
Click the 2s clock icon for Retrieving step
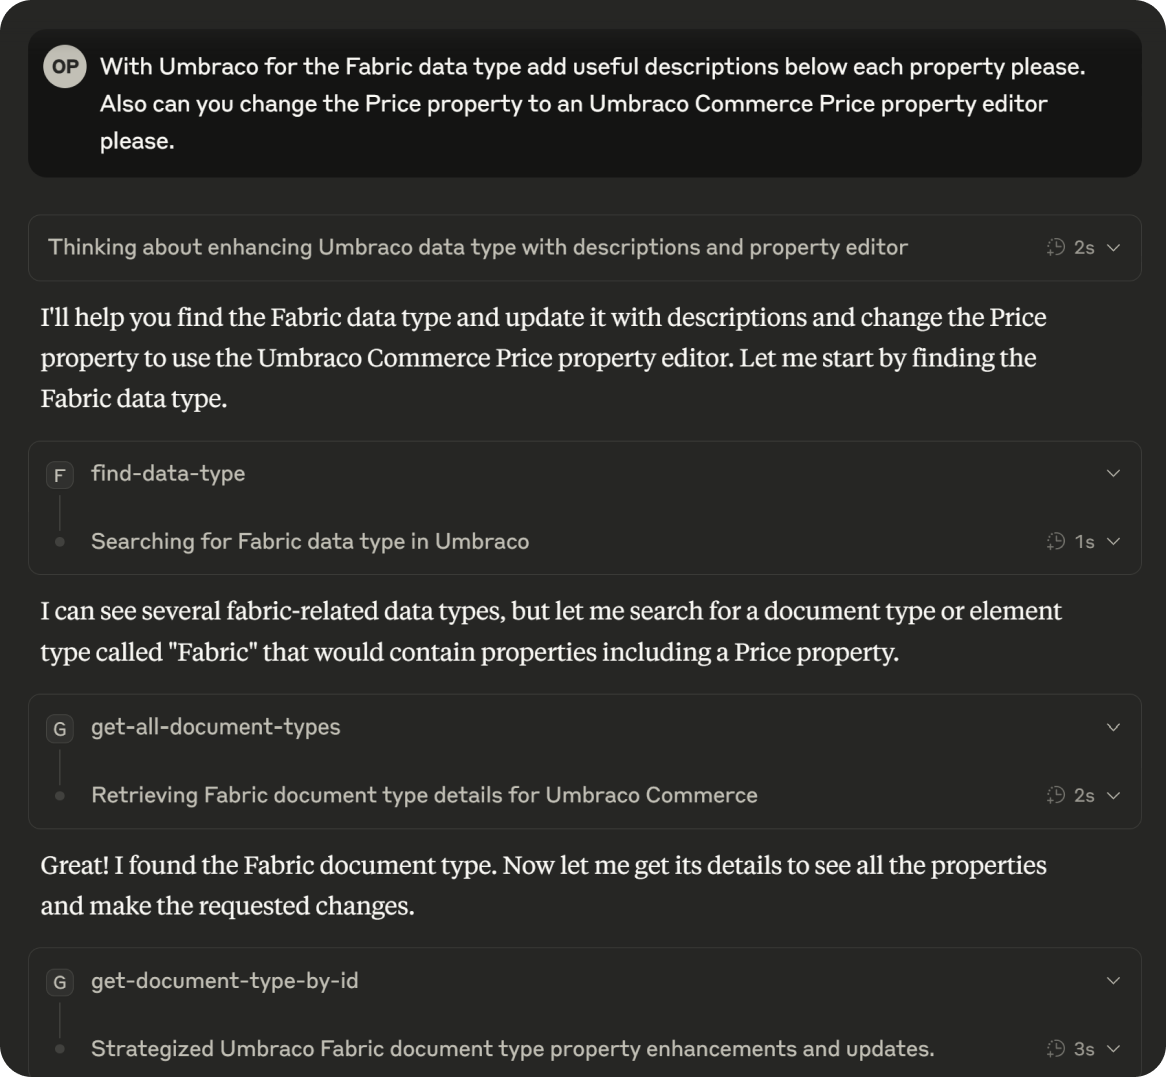[1056, 795]
